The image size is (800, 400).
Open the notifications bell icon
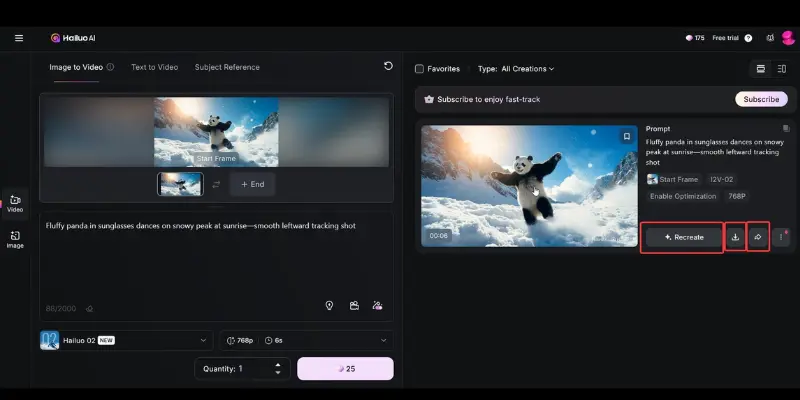tap(770, 38)
